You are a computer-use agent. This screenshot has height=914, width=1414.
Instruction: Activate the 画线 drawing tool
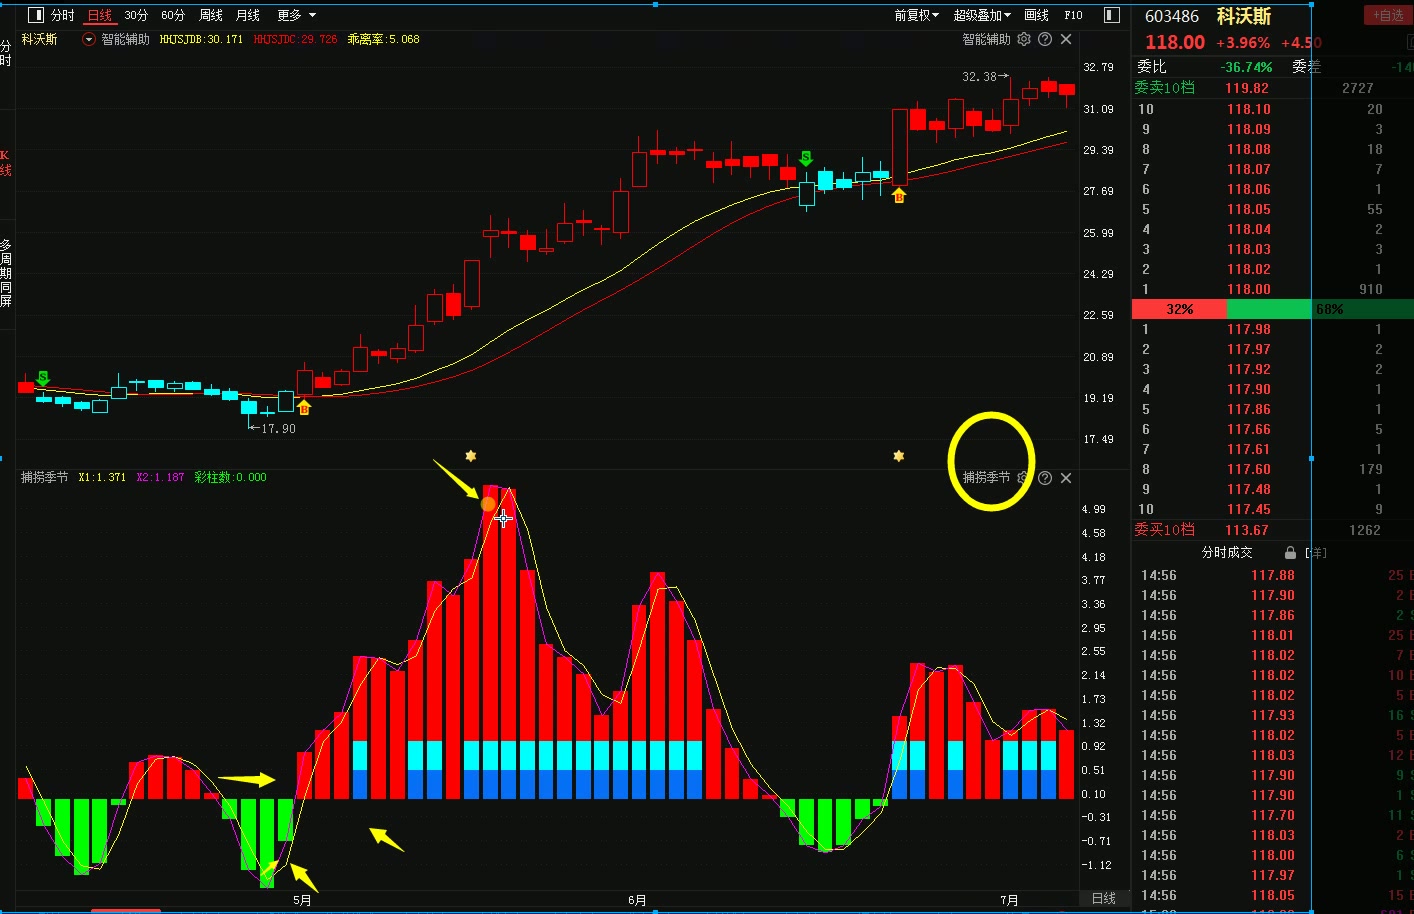tap(1037, 15)
